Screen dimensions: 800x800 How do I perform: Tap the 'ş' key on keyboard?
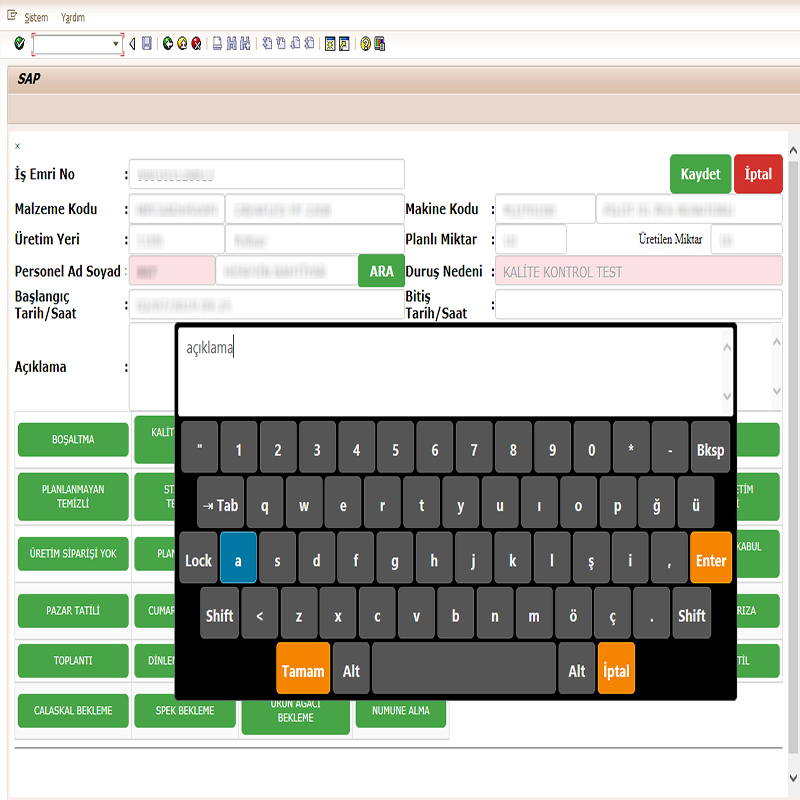point(591,558)
